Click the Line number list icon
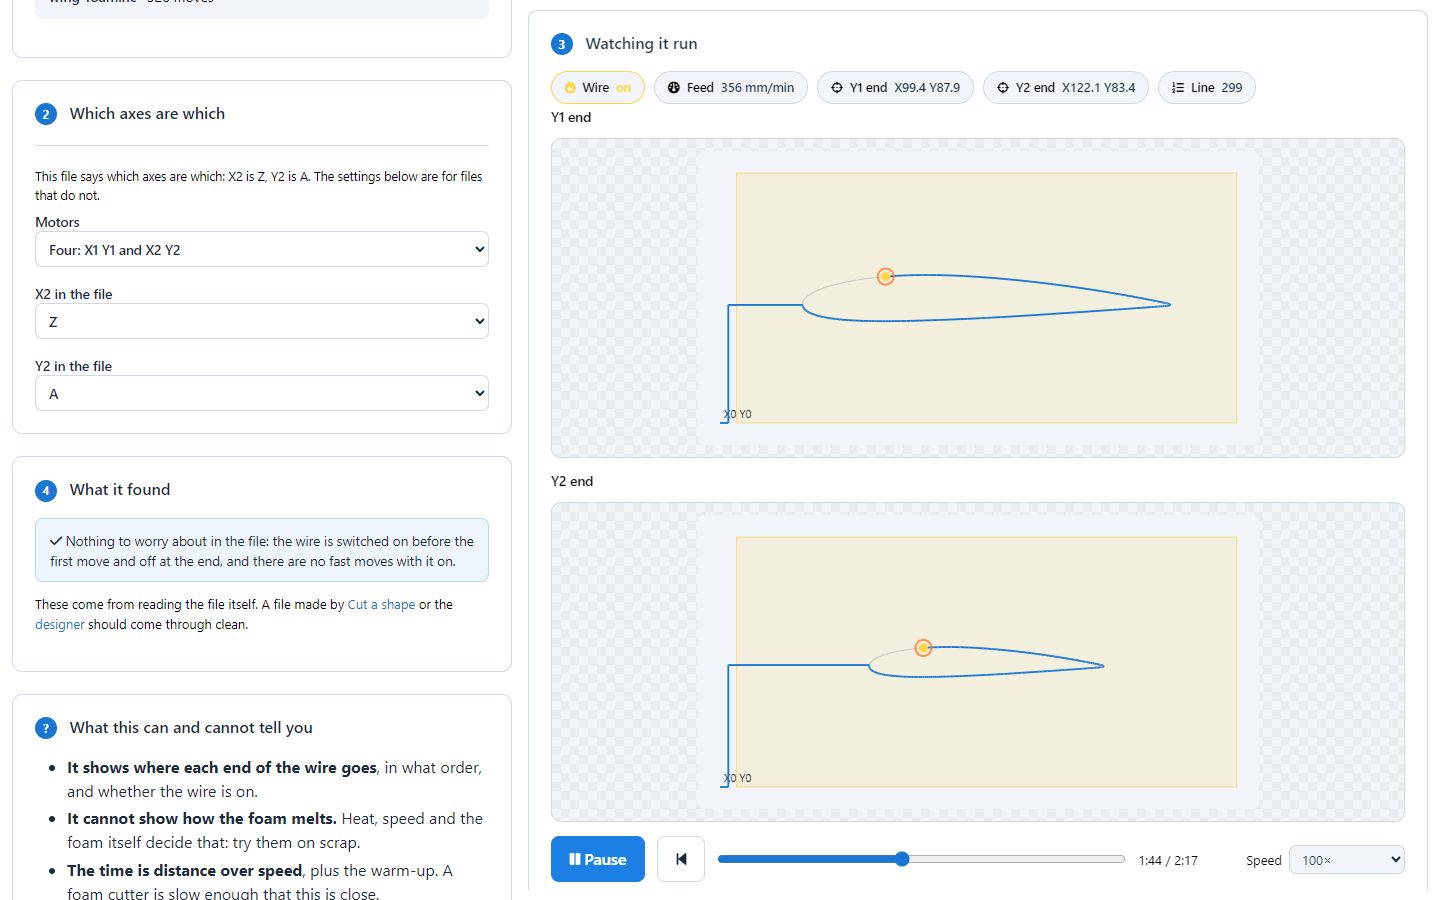This screenshot has width=1440, height=900. [1178, 88]
